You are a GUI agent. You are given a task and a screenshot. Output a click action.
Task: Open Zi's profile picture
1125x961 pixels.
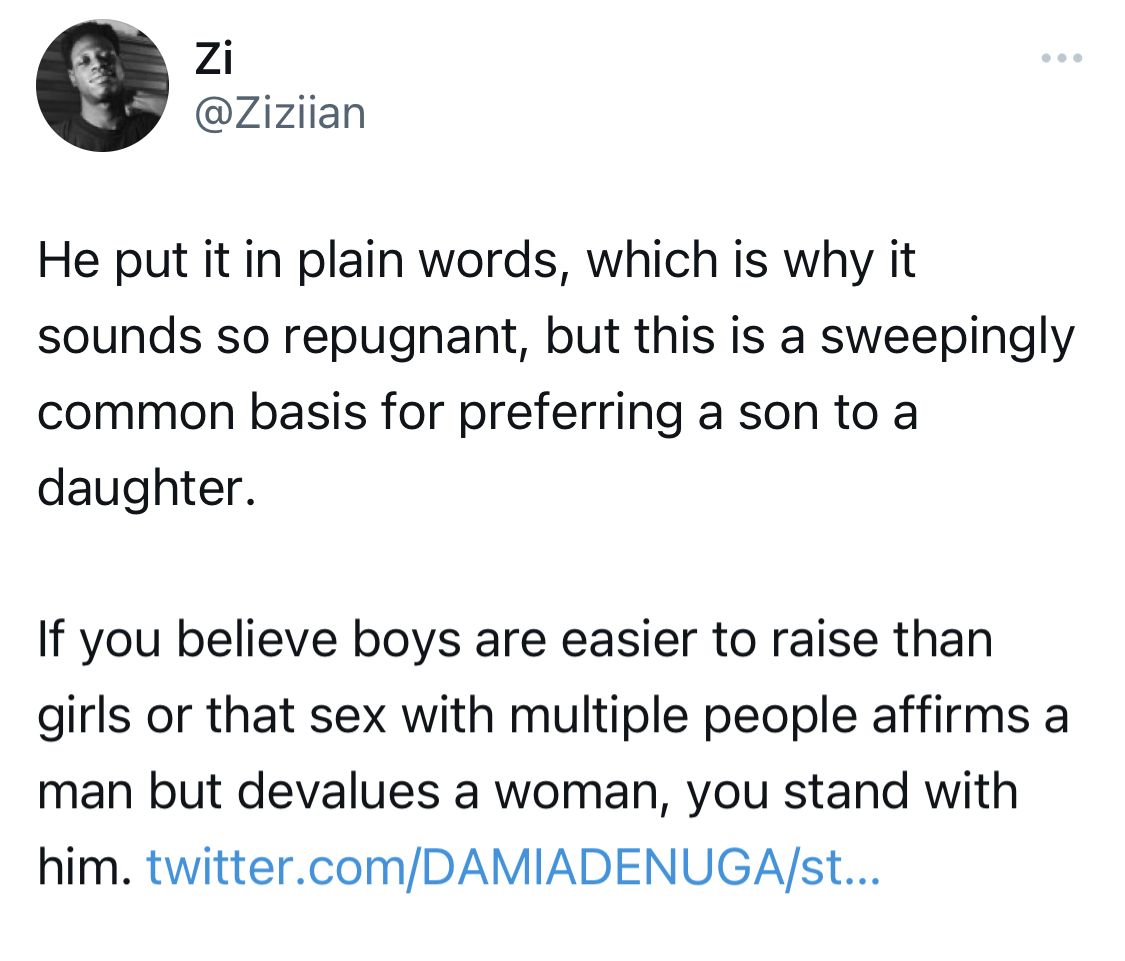103,85
